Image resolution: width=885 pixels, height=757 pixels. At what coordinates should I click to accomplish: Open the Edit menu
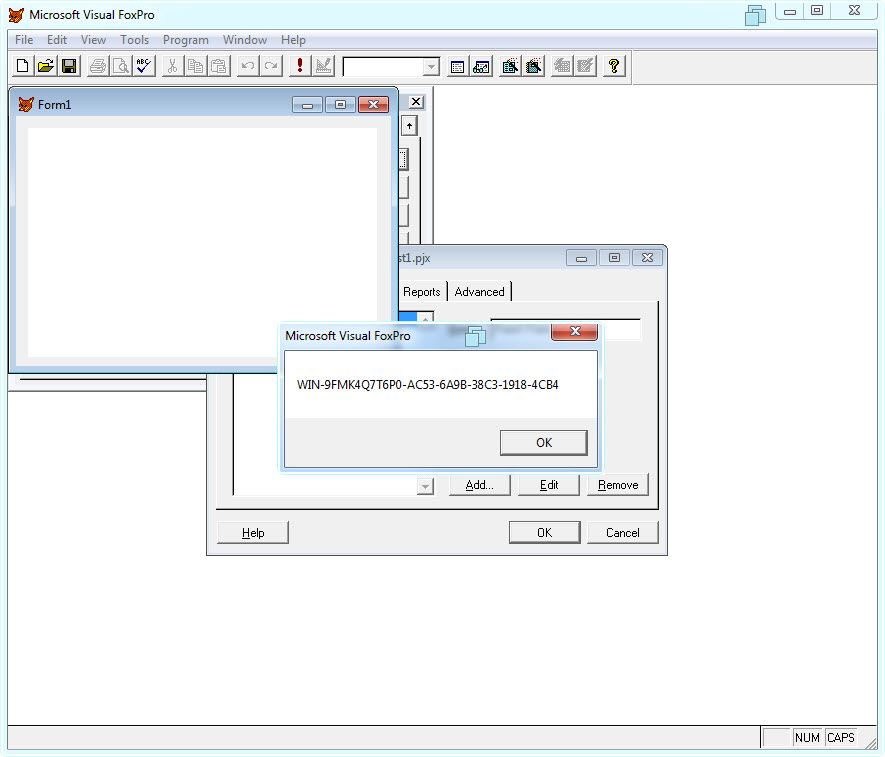[x=56, y=40]
